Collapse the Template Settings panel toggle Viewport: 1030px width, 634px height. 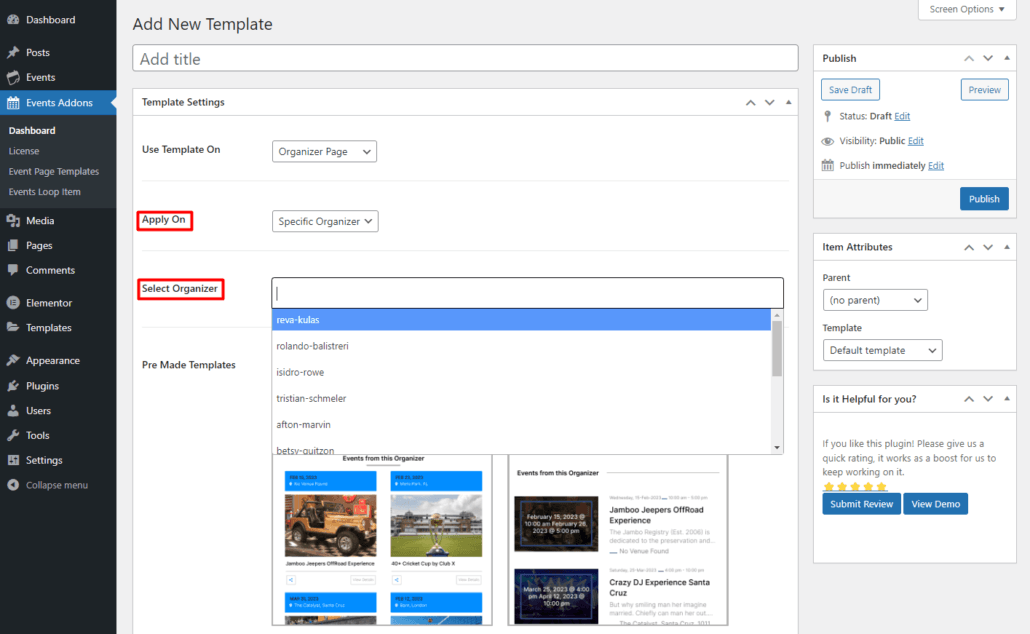click(788, 102)
